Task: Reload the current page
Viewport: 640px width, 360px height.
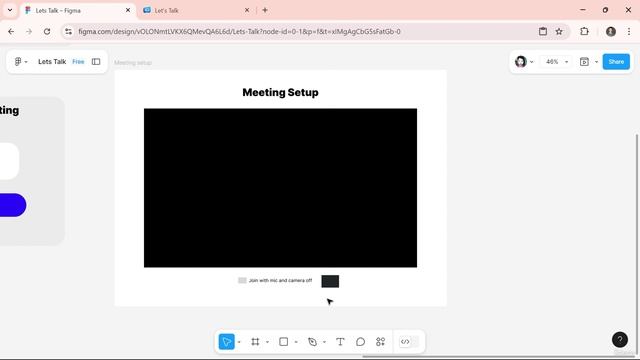Action: coord(47,31)
